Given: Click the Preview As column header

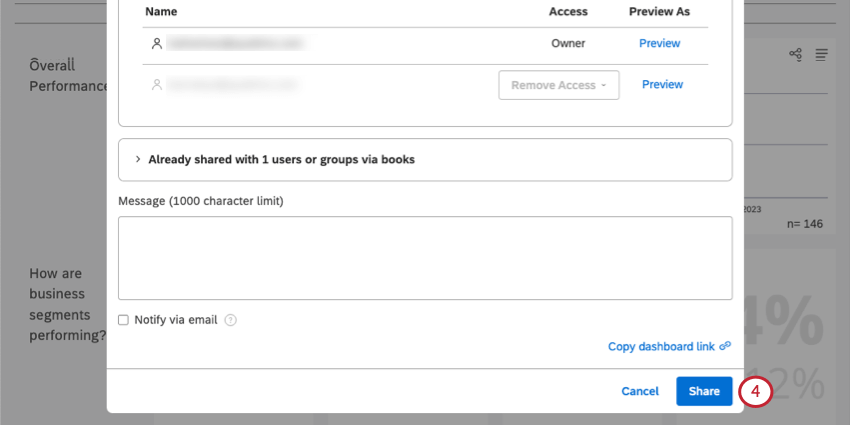Looking at the screenshot, I should pyautogui.click(x=659, y=12).
